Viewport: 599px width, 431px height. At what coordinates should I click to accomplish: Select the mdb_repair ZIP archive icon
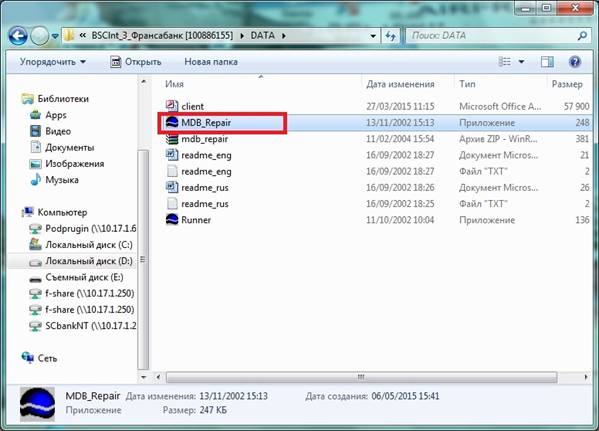point(172,139)
